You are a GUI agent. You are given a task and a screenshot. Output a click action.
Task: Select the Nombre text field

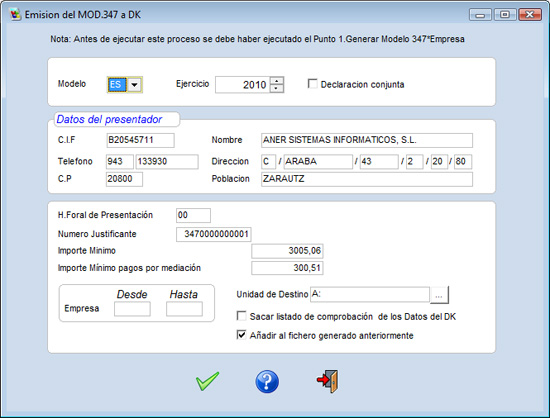click(367, 140)
